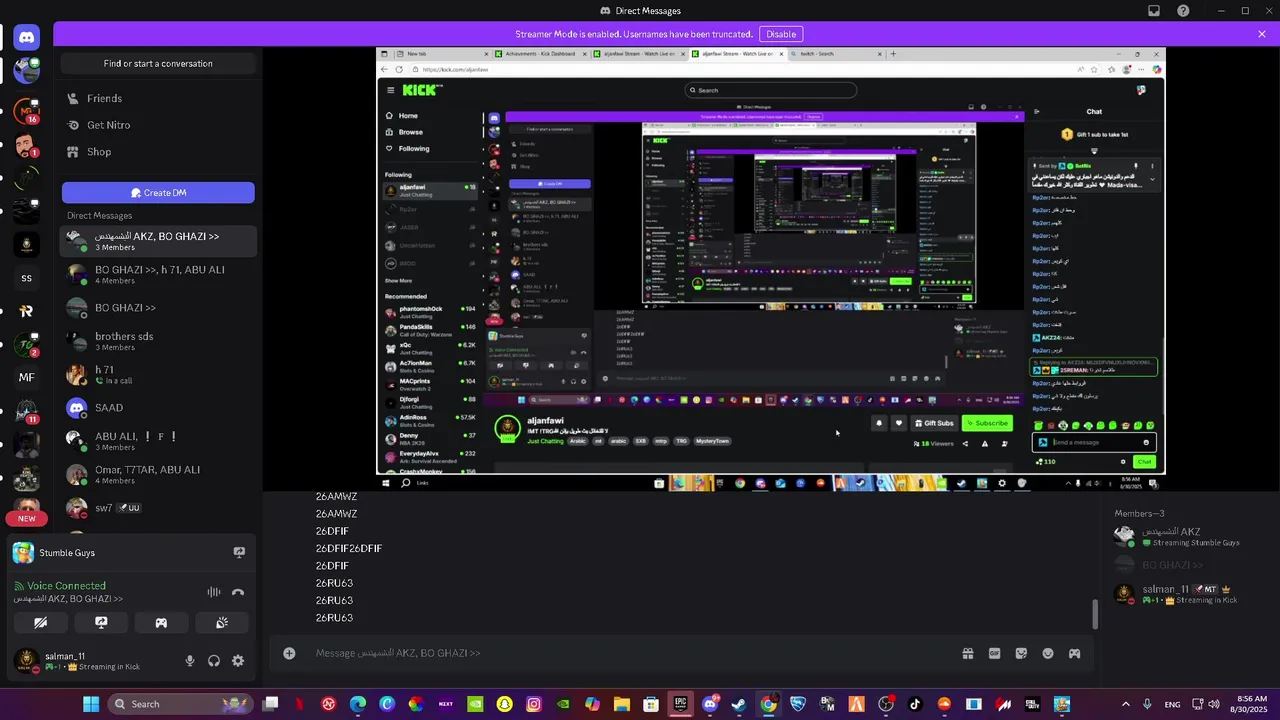Open the gift Nitro icon in message bar
Screen dimensions: 1280x720
[968, 653]
